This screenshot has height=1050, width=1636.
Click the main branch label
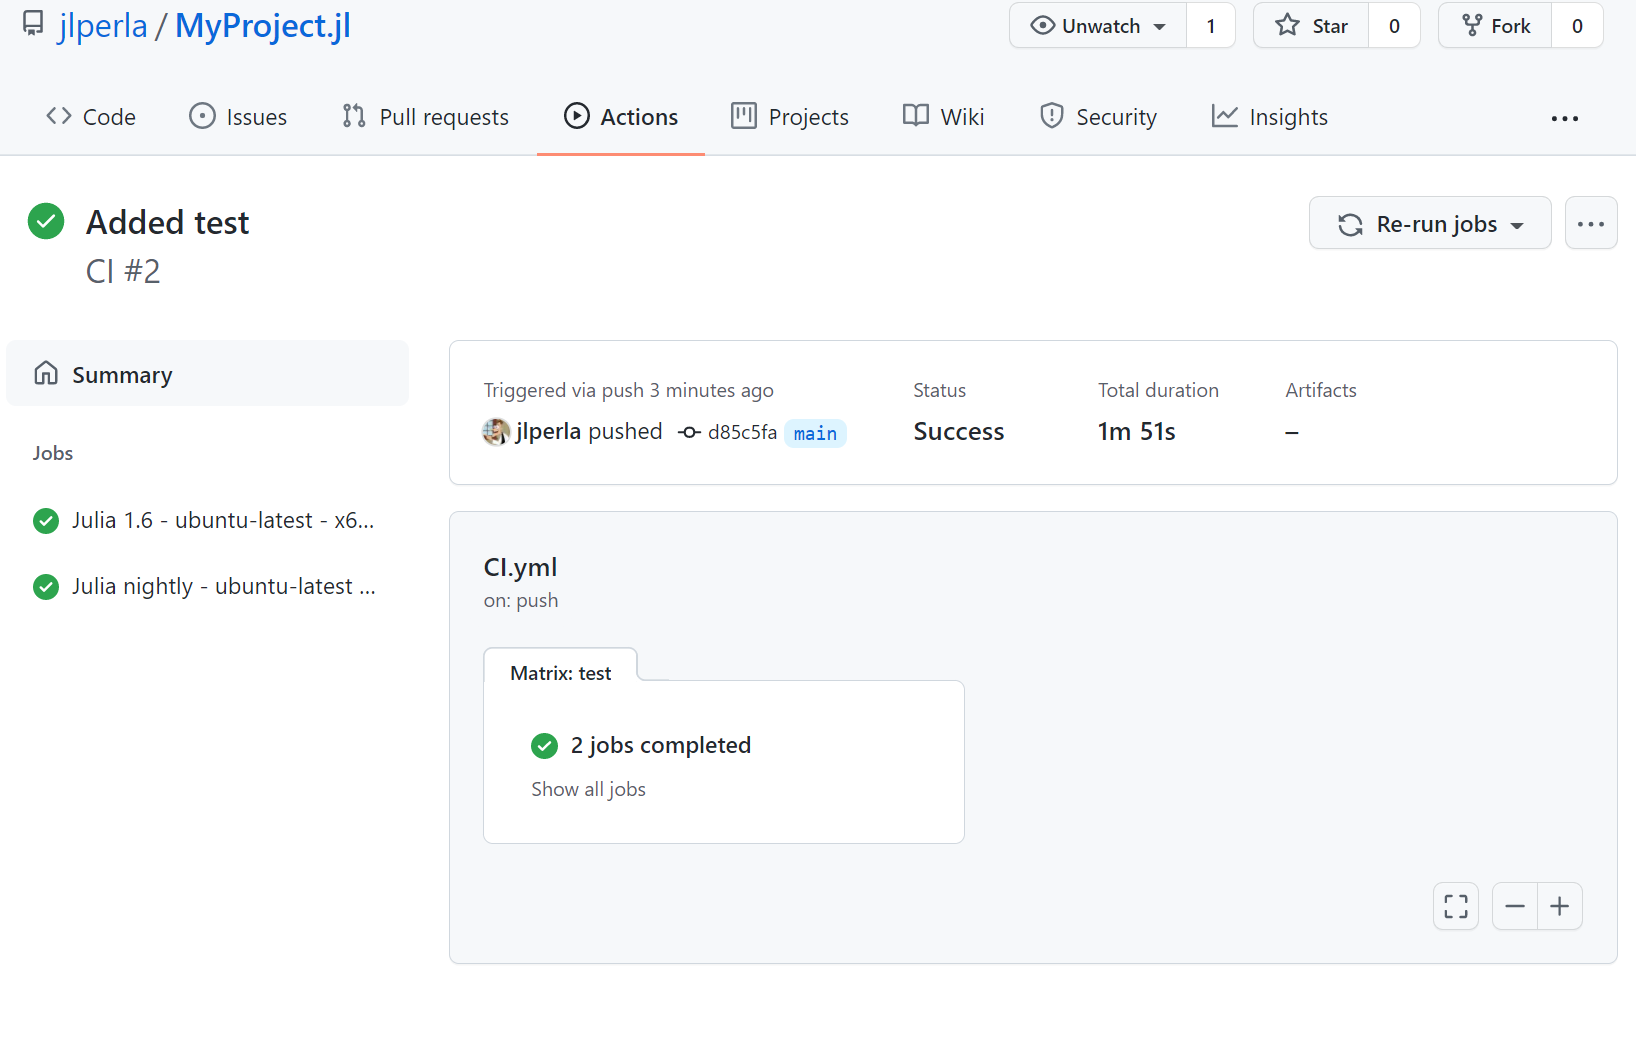(x=815, y=433)
